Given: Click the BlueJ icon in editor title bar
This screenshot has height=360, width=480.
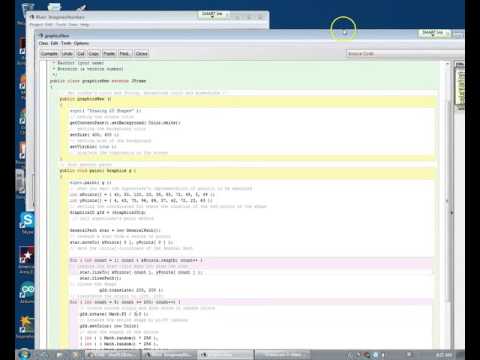Looking at the screenshot, I should click(41, 36).
